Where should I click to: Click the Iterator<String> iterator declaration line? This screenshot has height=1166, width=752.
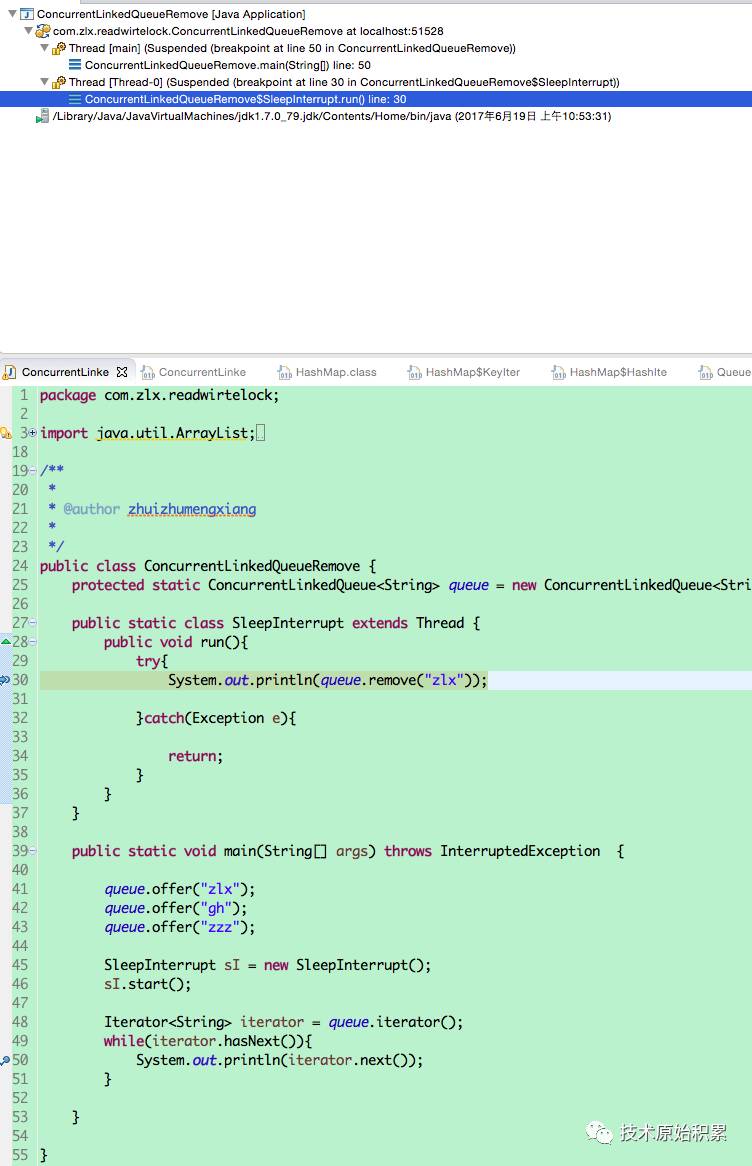283,1022
